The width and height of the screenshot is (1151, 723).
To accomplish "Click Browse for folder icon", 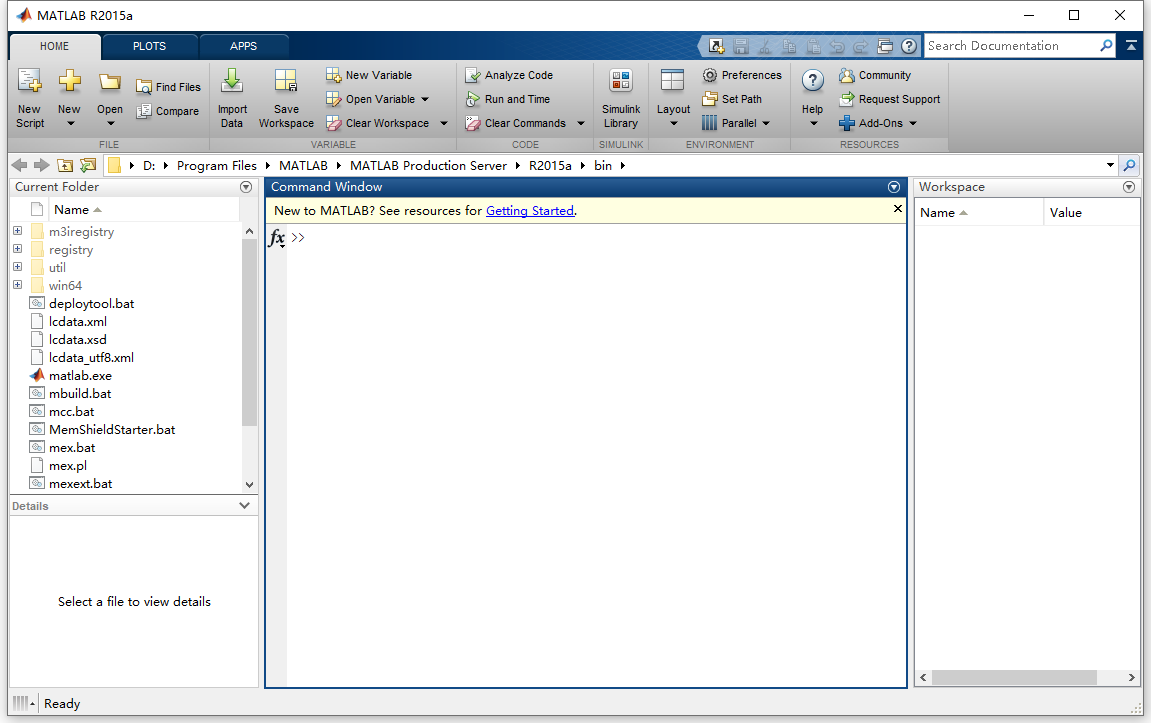I will click(x=88, y=165).
